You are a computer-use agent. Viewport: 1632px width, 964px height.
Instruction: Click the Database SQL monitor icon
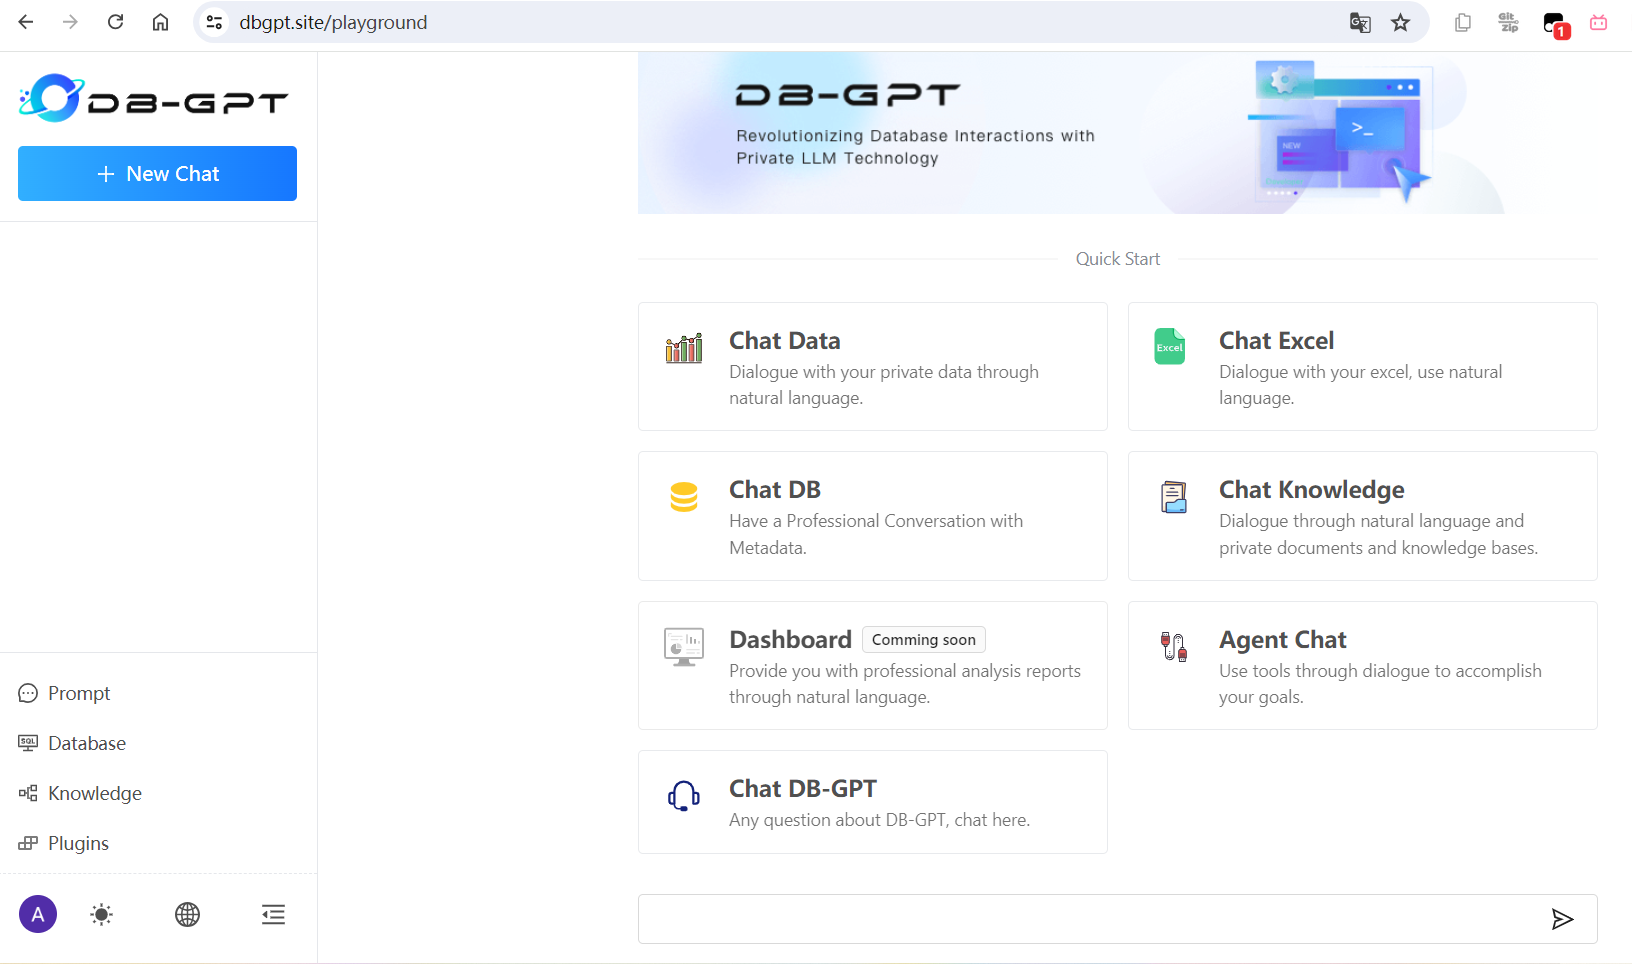point(28,743)
